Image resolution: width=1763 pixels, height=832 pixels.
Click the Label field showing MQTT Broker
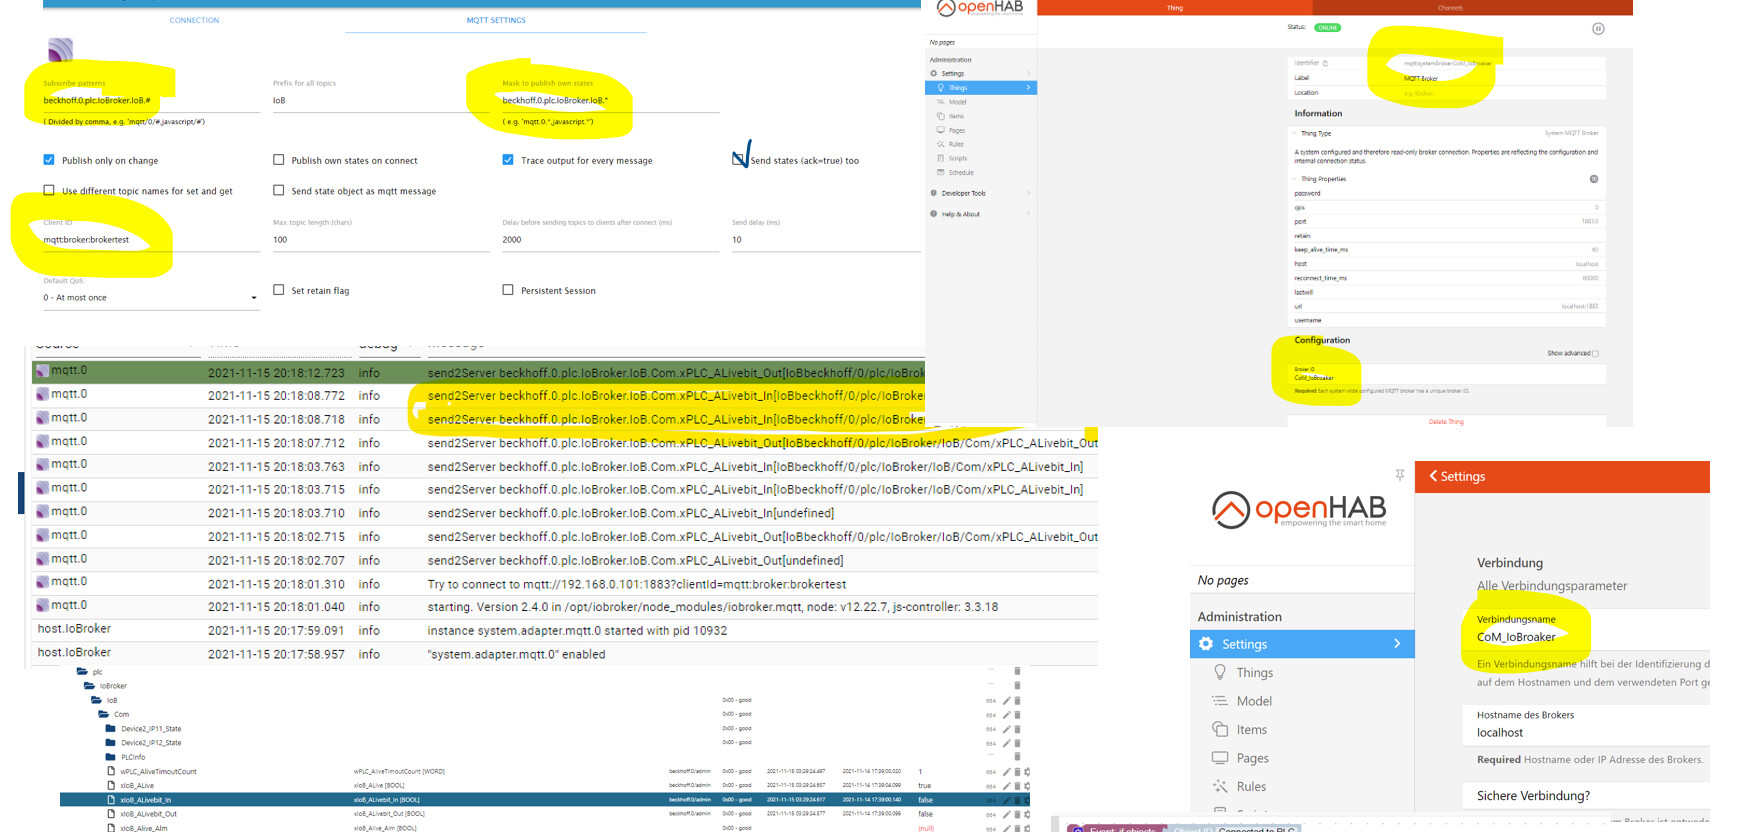(1447, 78)
